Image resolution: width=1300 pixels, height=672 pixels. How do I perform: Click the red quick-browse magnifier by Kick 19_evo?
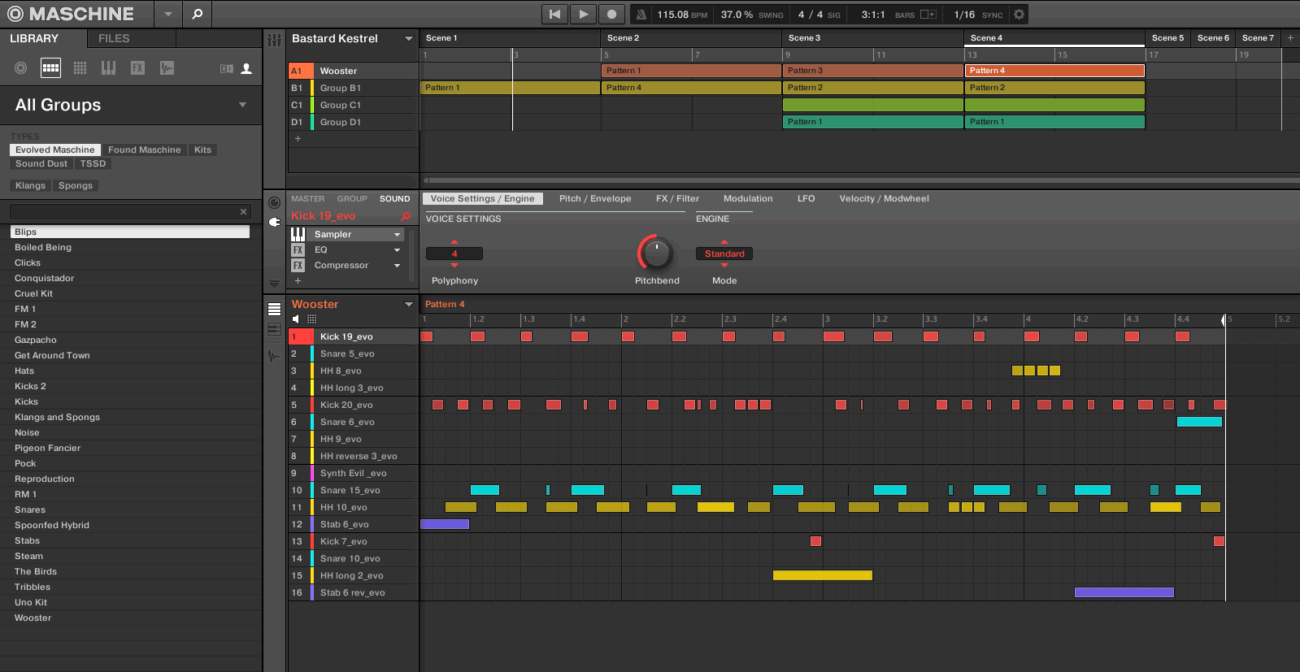click(x=405, y=216)
